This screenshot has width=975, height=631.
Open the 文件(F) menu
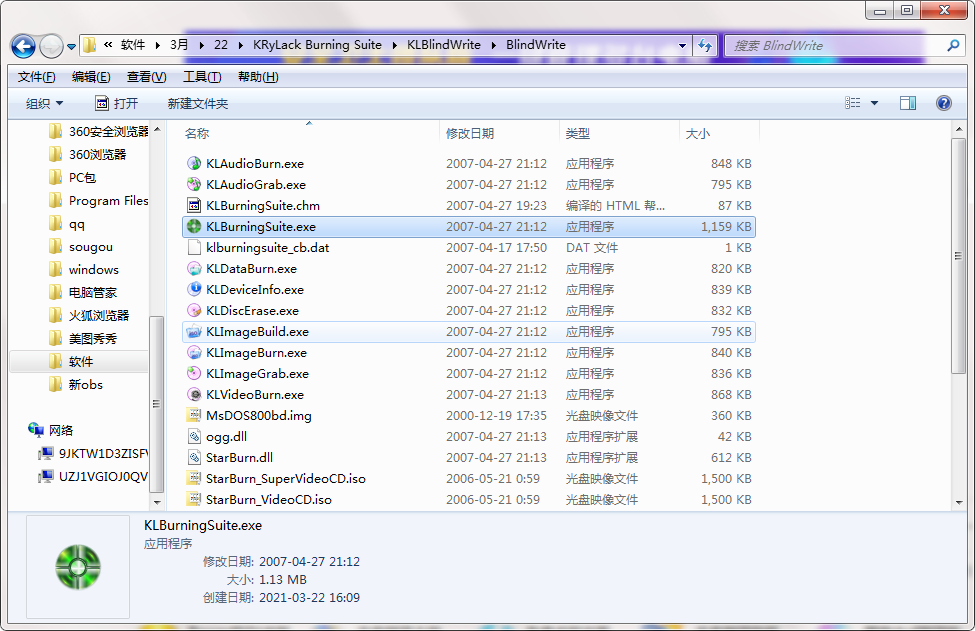pos(37,76)
